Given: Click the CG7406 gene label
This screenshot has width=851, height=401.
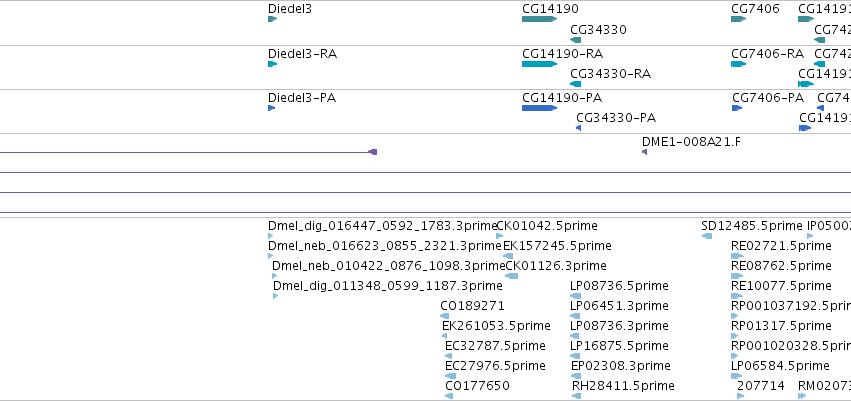Looking at the screenshot, I should click(x=755, y=9).
